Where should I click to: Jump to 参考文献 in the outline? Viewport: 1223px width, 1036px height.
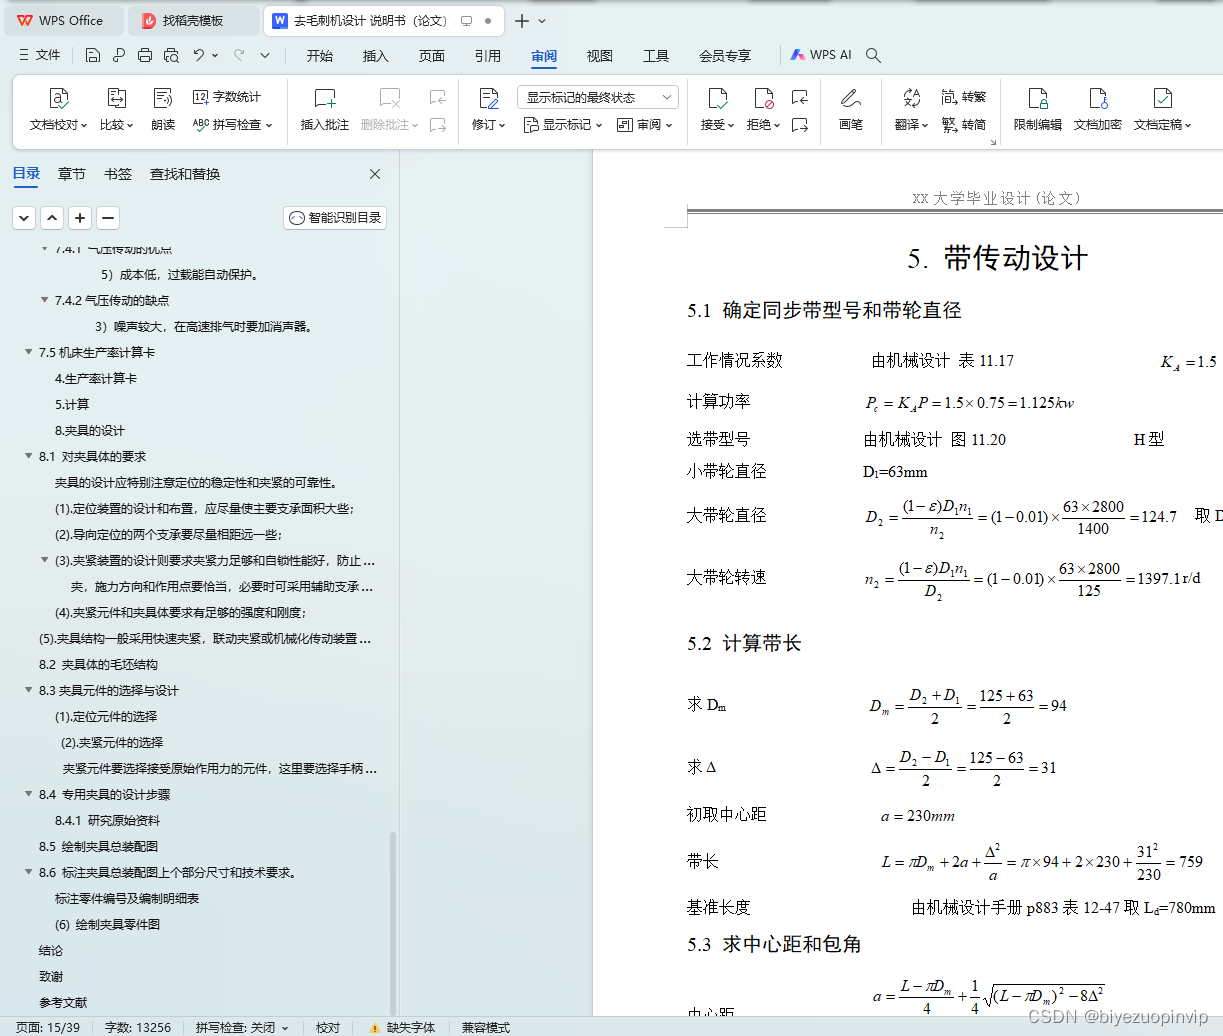click(63, 1003)
